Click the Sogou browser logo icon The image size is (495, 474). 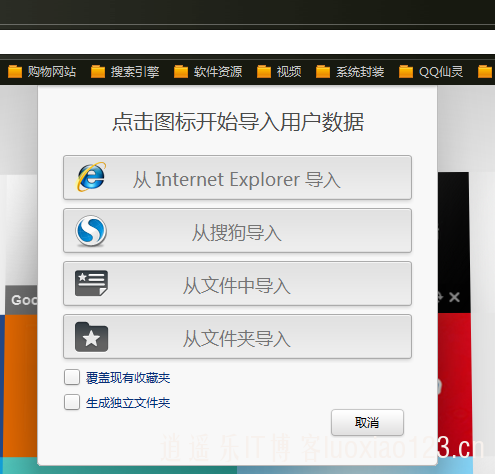[91, 231]
